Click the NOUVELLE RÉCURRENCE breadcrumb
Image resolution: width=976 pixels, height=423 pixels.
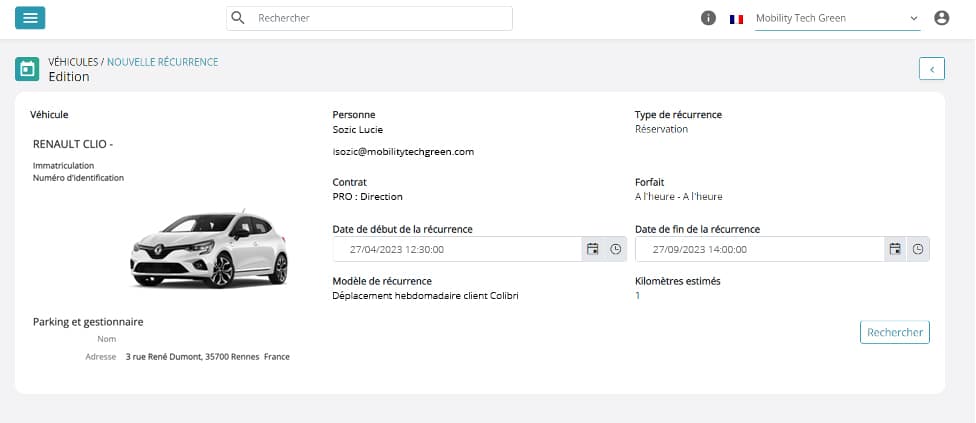coord(162,62)
